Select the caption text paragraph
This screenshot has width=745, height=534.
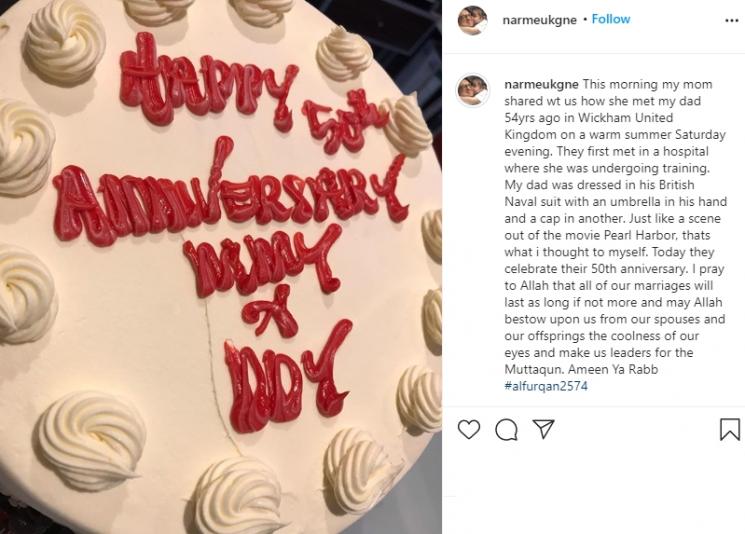coord(615,235)
